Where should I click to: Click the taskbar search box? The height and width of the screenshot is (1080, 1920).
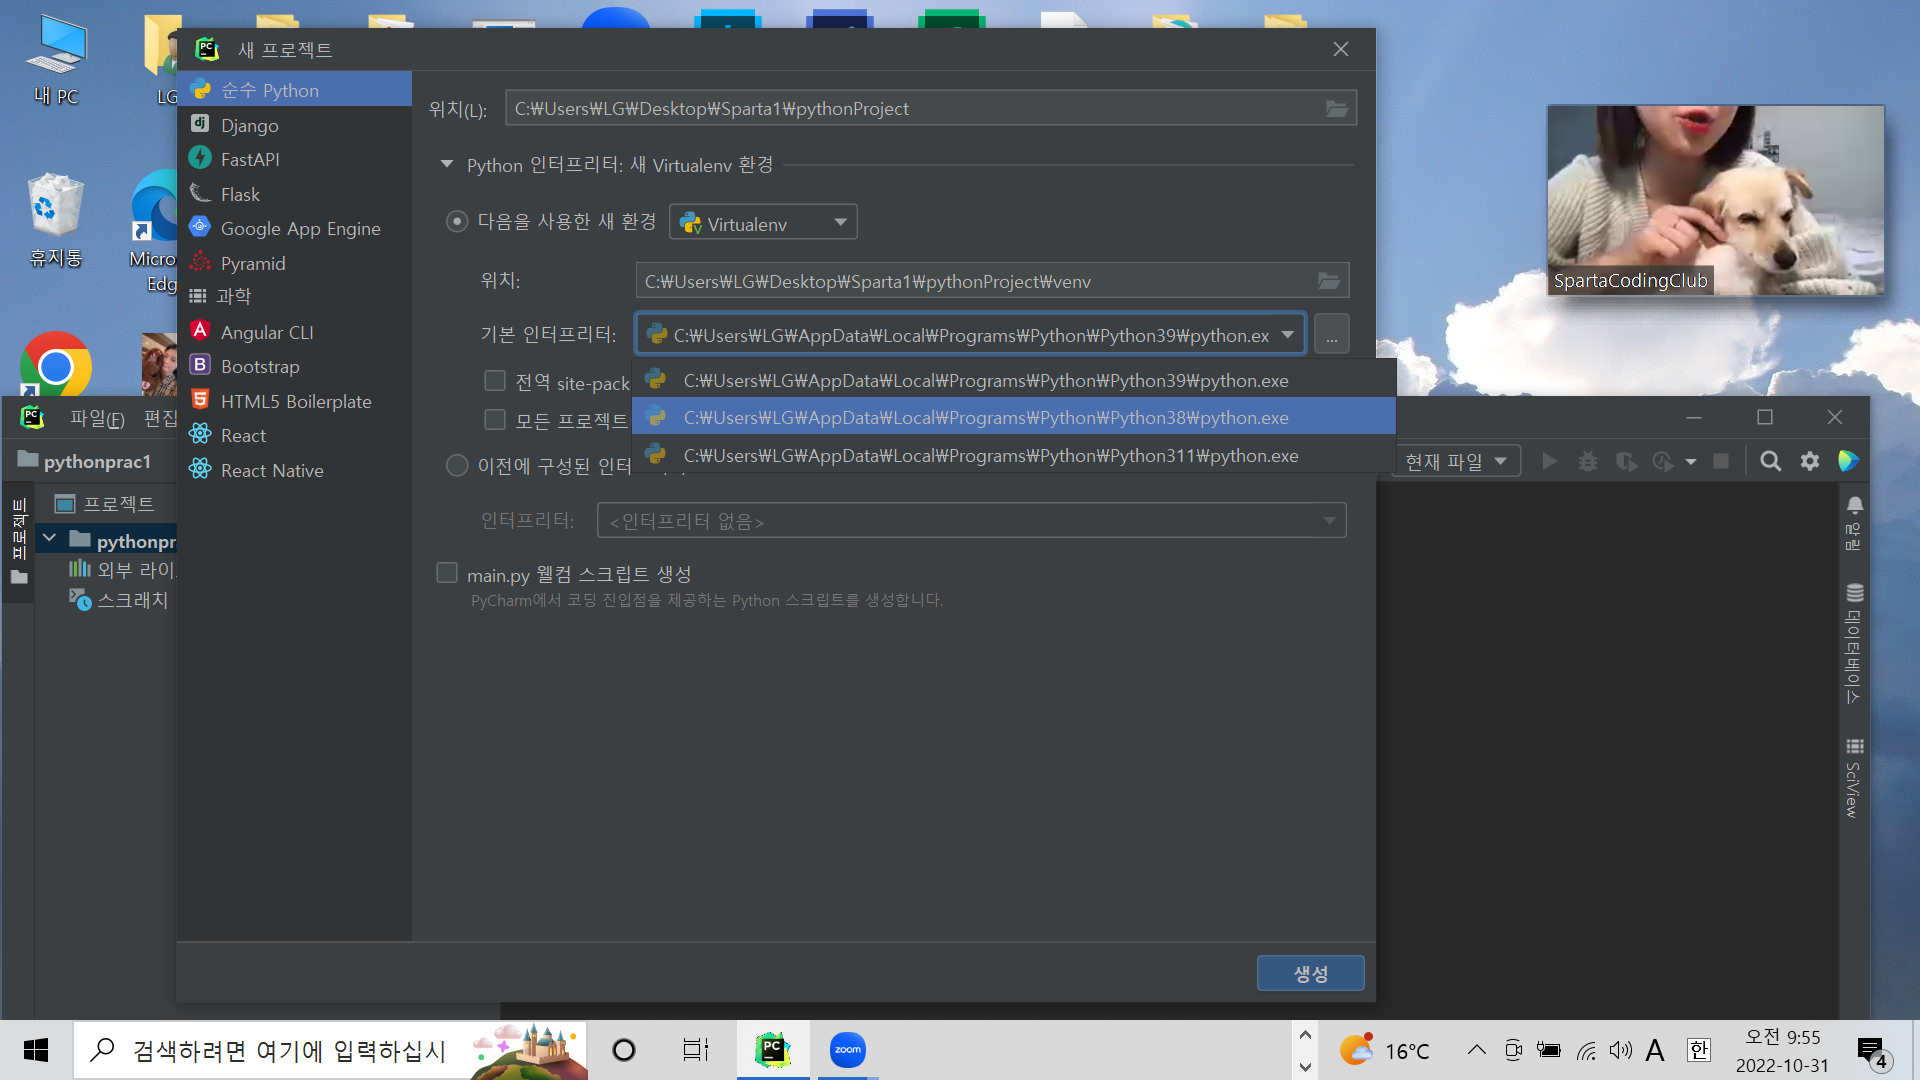click(x=330, y=1050)
